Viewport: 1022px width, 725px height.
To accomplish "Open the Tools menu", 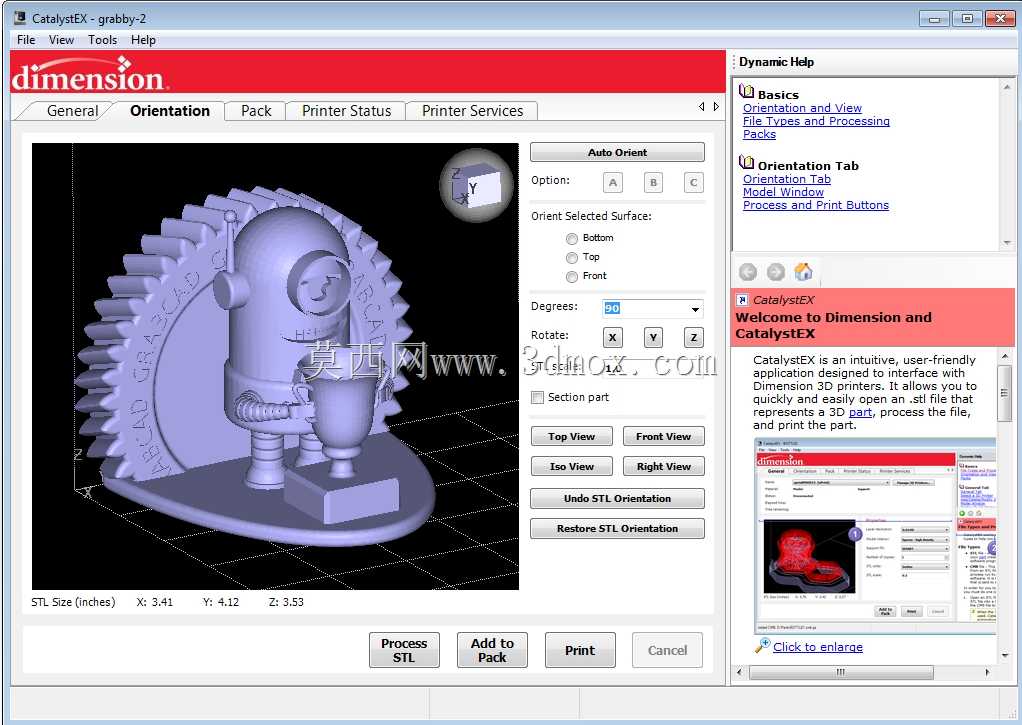I will point(102,40).
